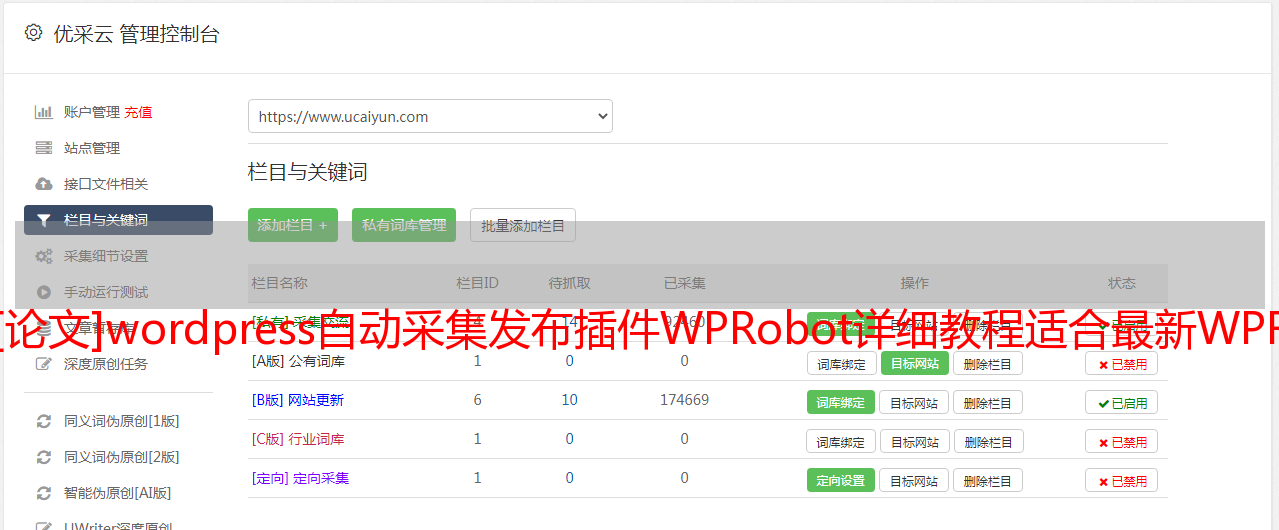The height and width of the screenshot is (530, 1279).
Task: Toggle the 已禁用 status for 定向采集
Action: pos(1122,481)
